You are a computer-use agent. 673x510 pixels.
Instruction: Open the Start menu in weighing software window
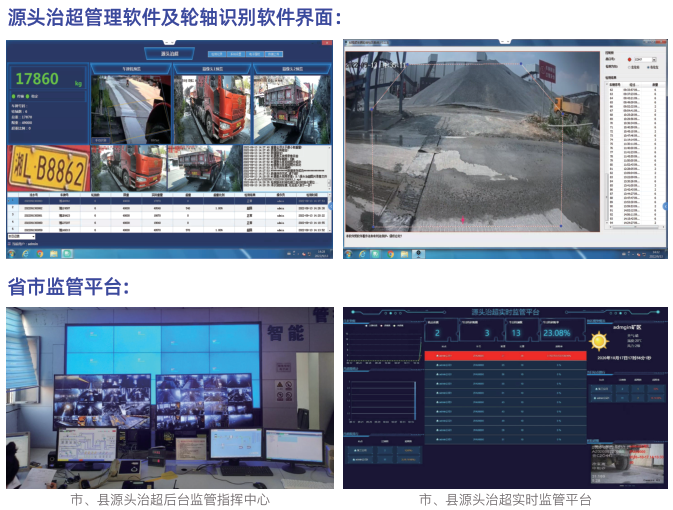click(12, 254)
